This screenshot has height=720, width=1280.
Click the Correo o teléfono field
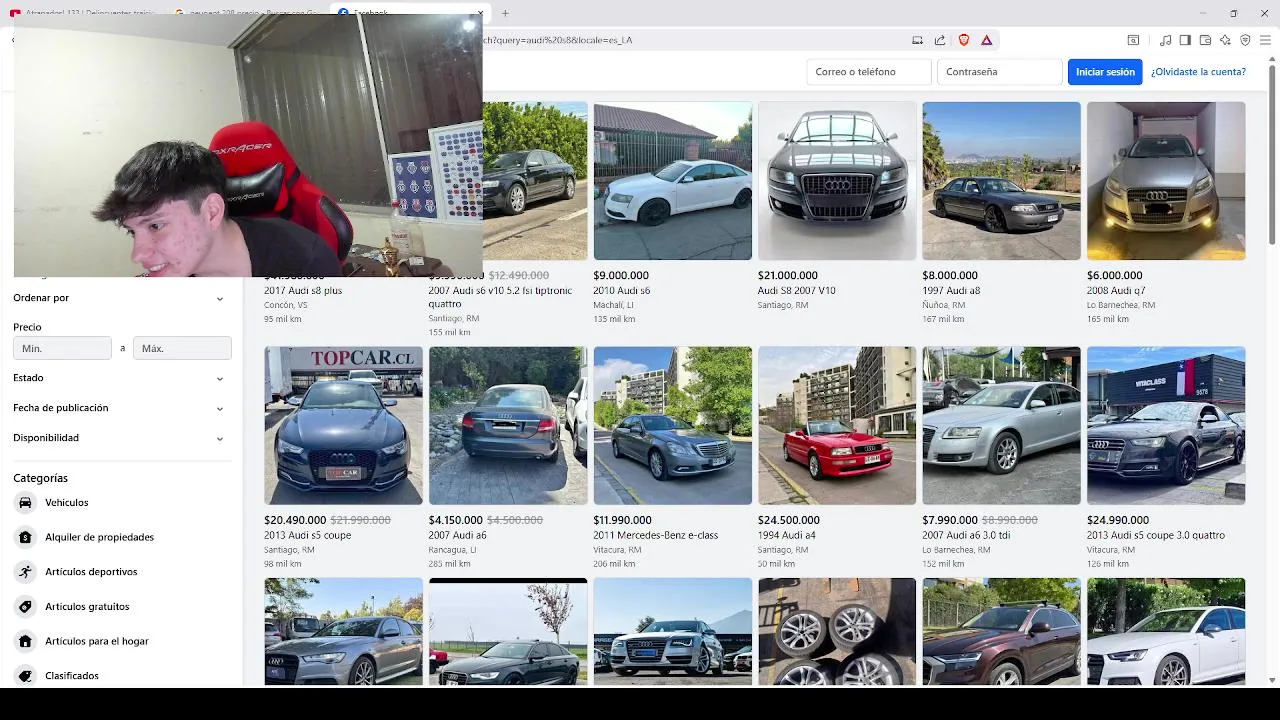click(869, 72)
